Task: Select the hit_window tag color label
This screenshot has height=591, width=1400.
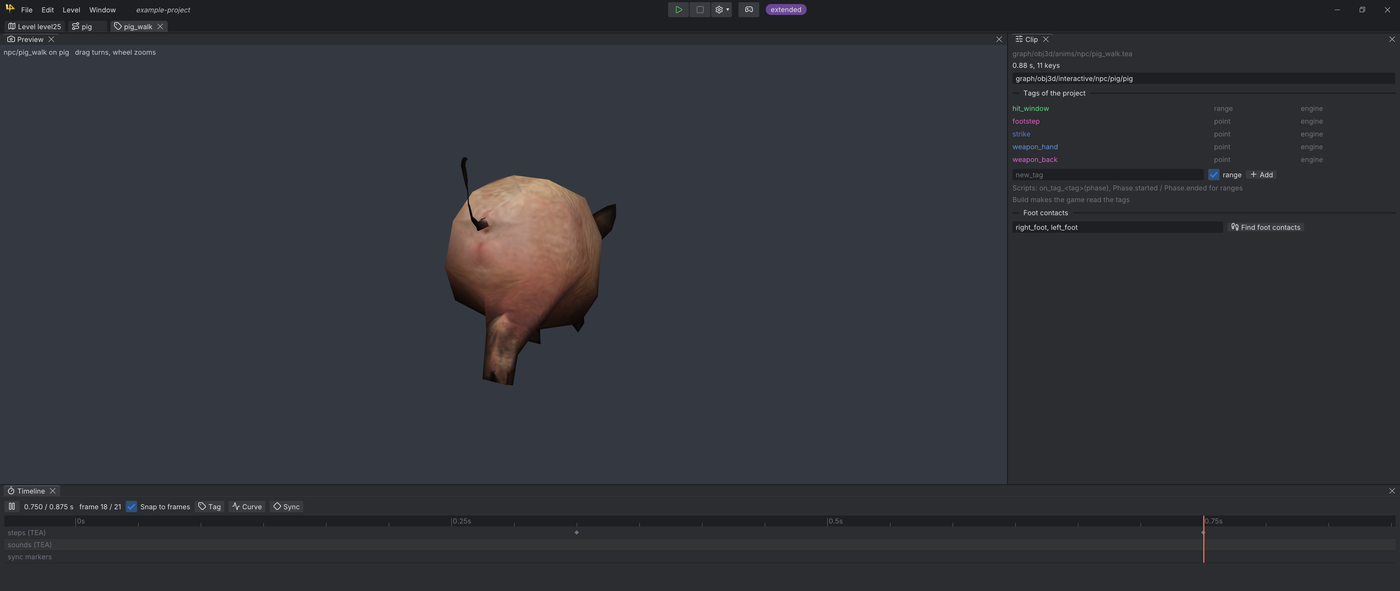Action: click(x=1030, y=108)
